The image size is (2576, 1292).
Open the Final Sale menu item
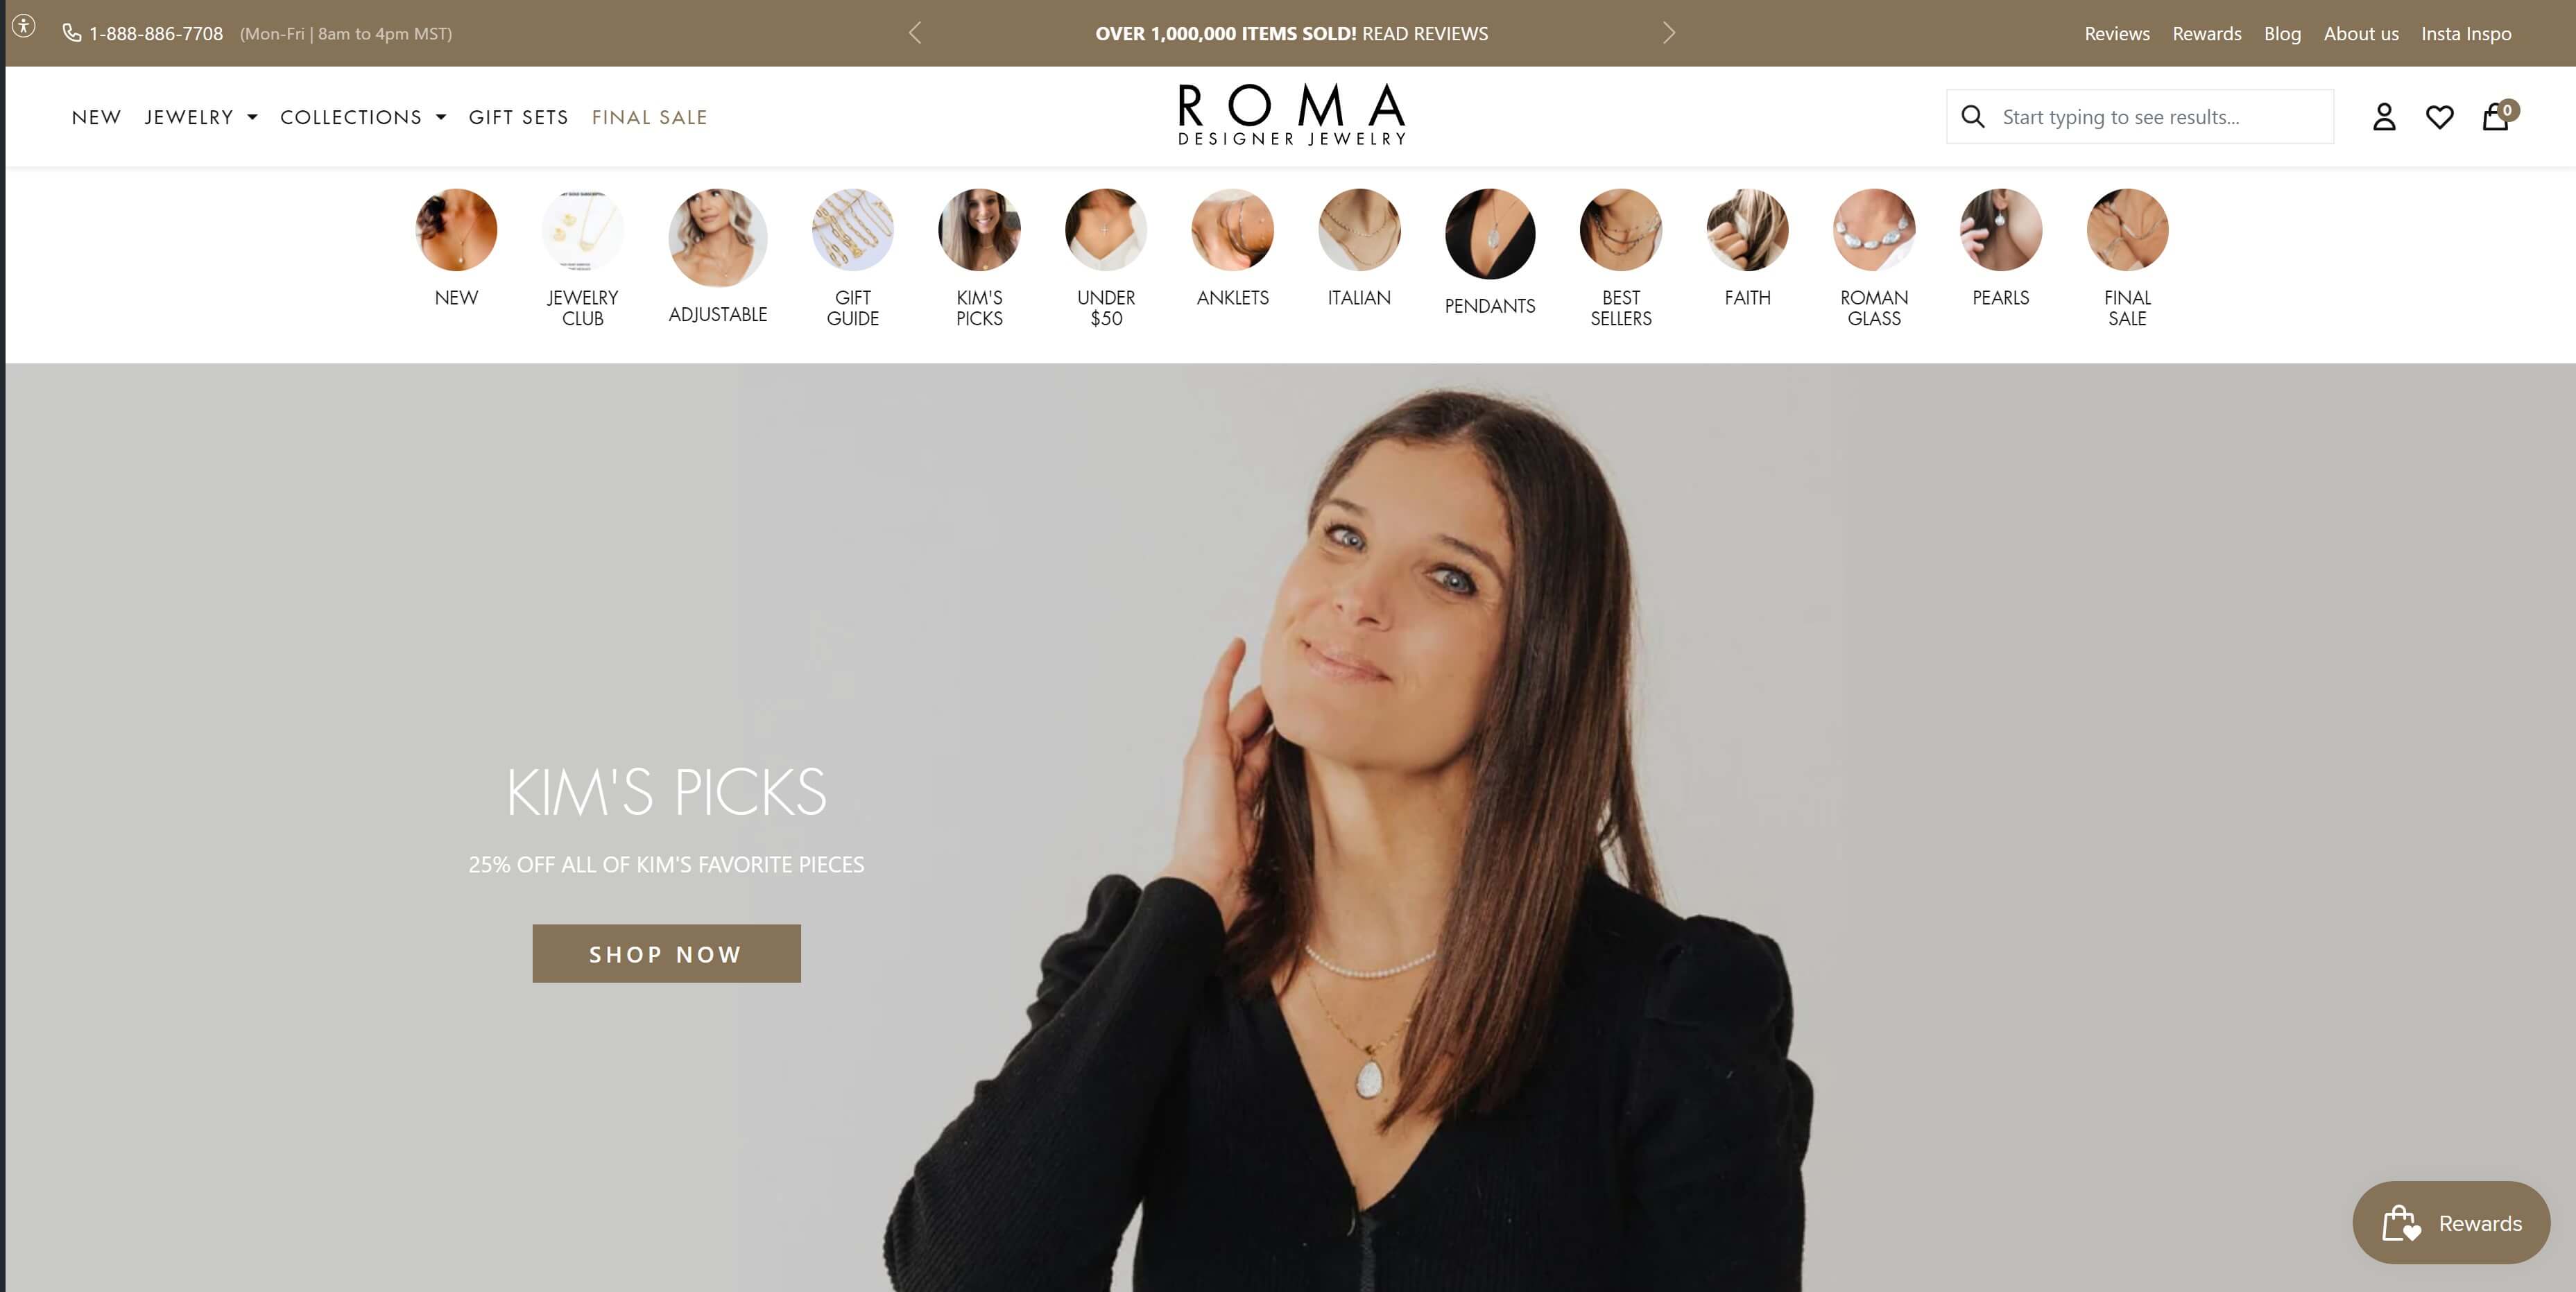tap(649, 117)
